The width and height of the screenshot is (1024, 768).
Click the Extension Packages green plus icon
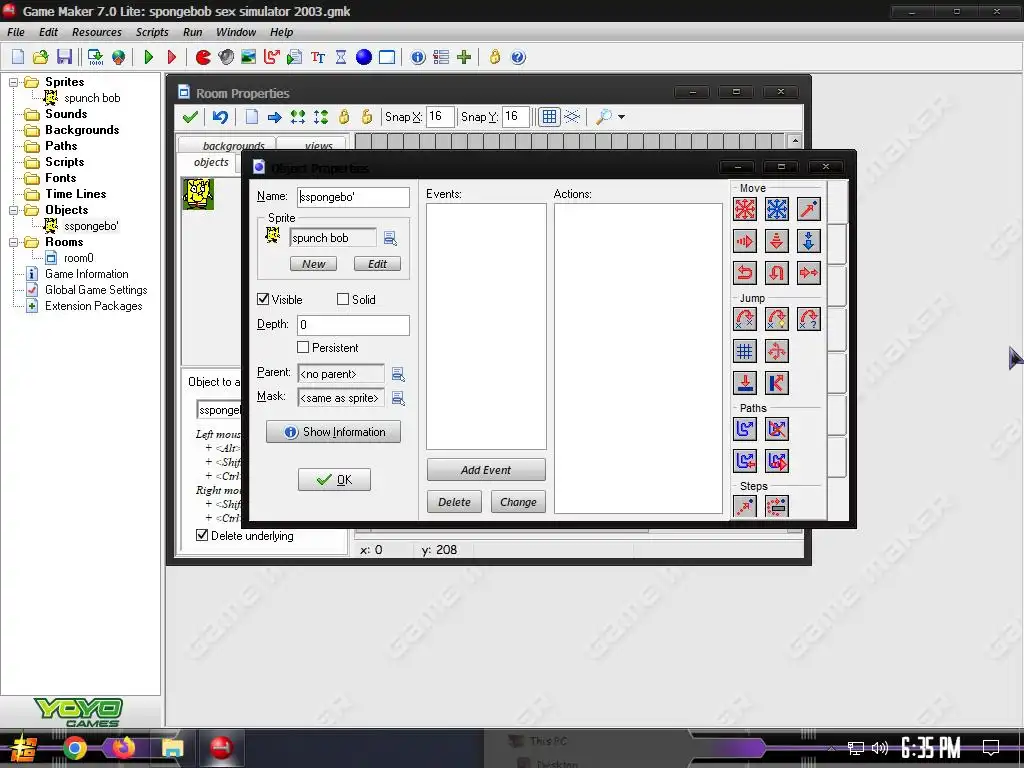(464, 57)
